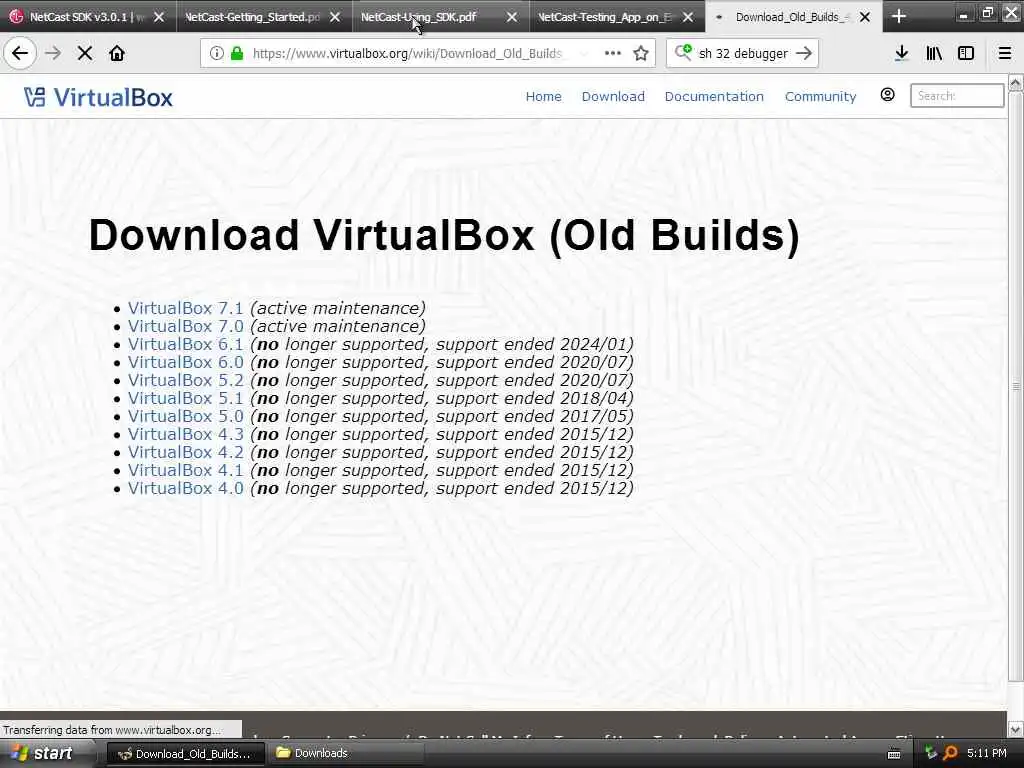
Task: Open a new tab with plus
Action: 899,16
